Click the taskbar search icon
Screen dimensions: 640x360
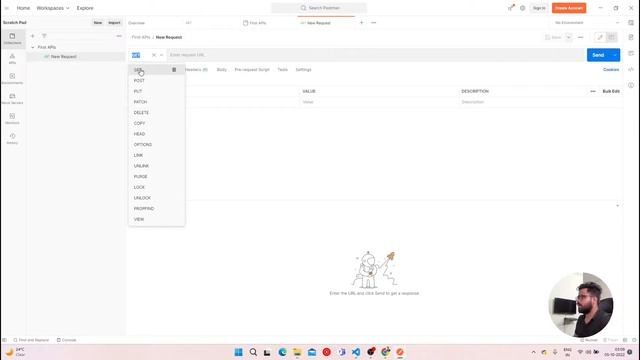pos(253,352)
